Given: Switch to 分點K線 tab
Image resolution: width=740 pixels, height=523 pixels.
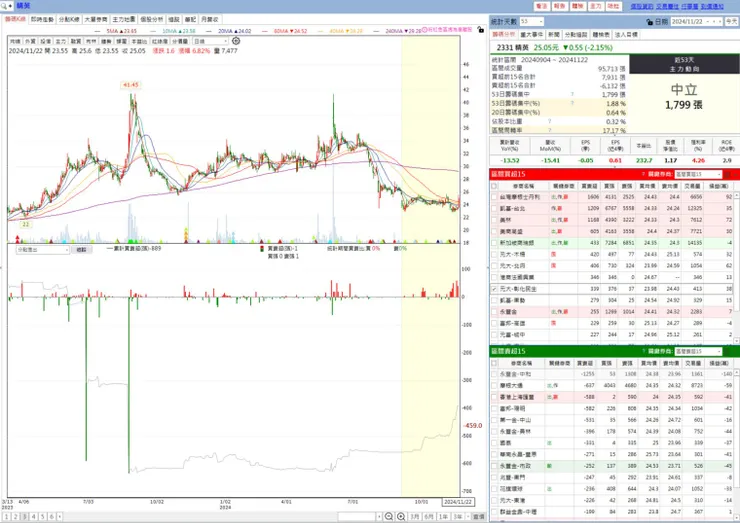Looking at the screenshot, I should (x=69, y=19).
